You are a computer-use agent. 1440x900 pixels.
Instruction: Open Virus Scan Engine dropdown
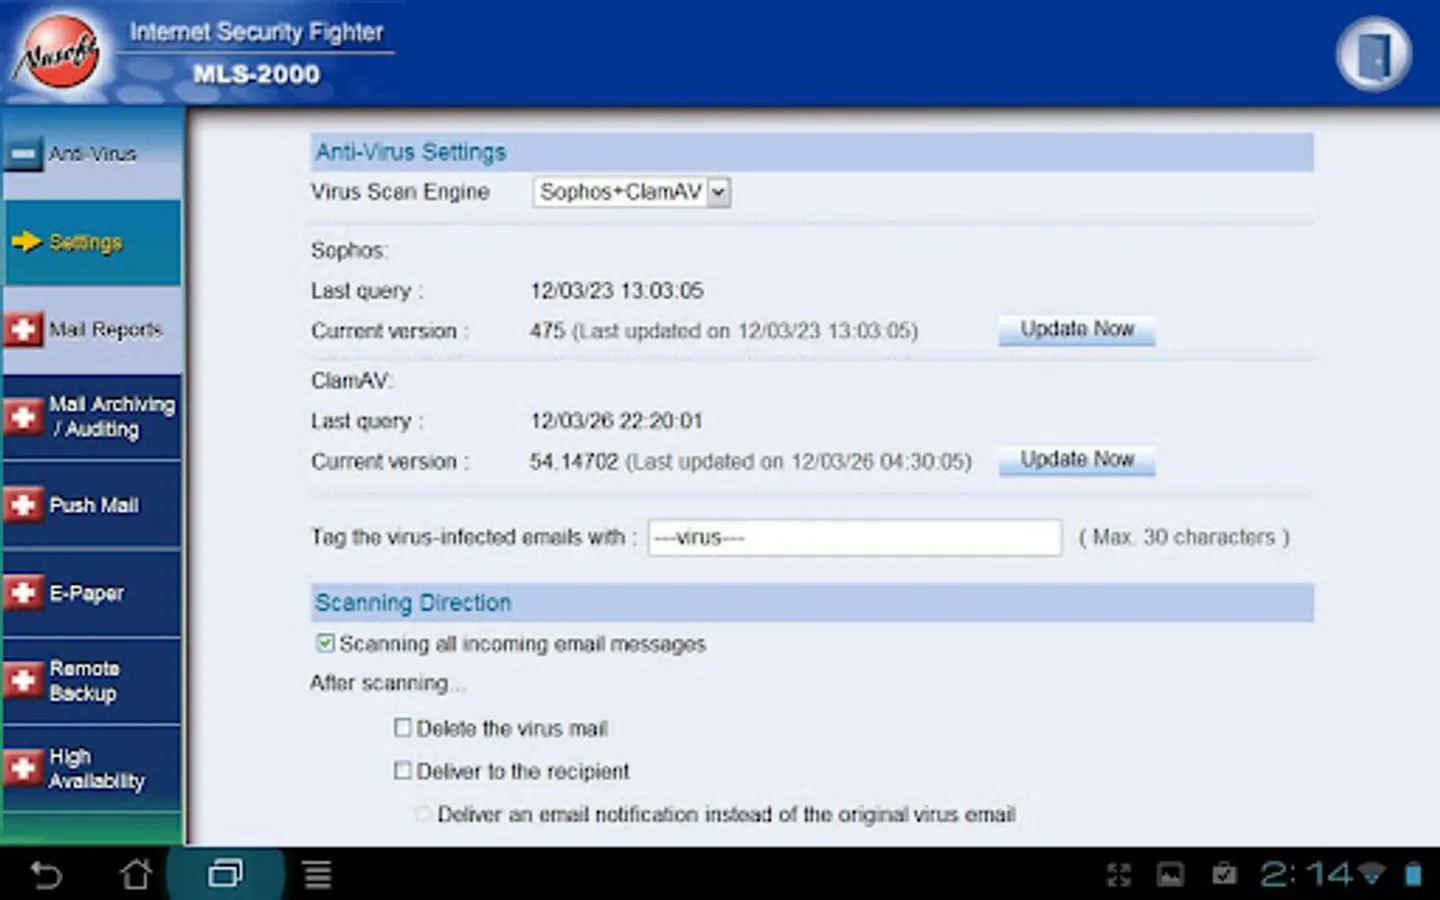tap(632, 192)
